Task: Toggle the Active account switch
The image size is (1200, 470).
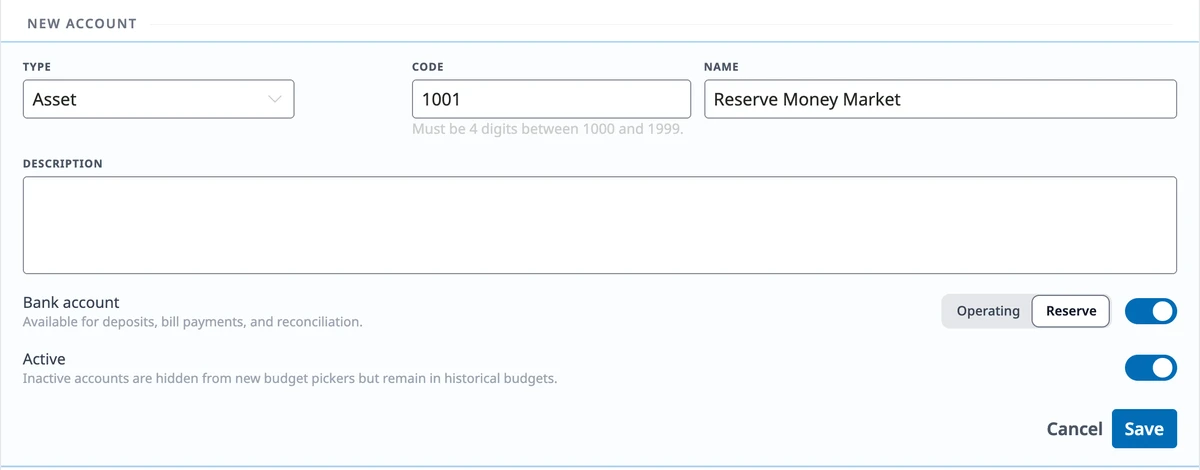Action: (1151, 368)
